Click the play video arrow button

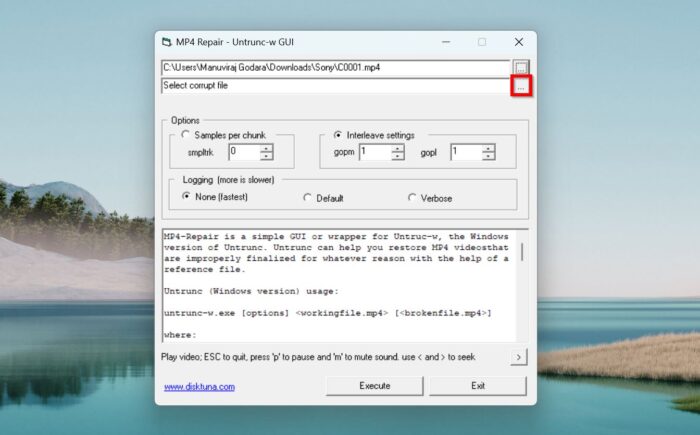coord(518,357)
